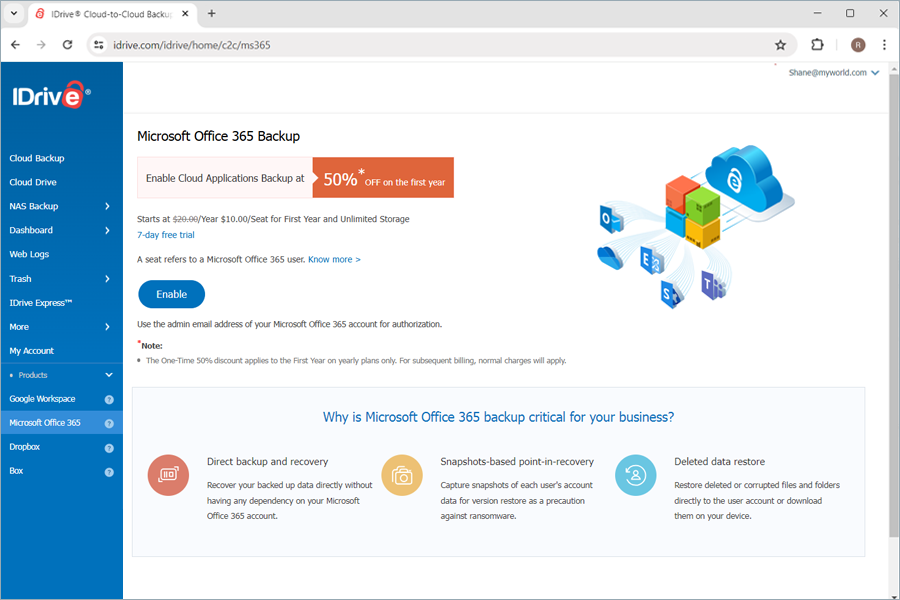900x600 pixels.
Task: Open the tab search dropdown arrow
Action: [x=14, y=13]
